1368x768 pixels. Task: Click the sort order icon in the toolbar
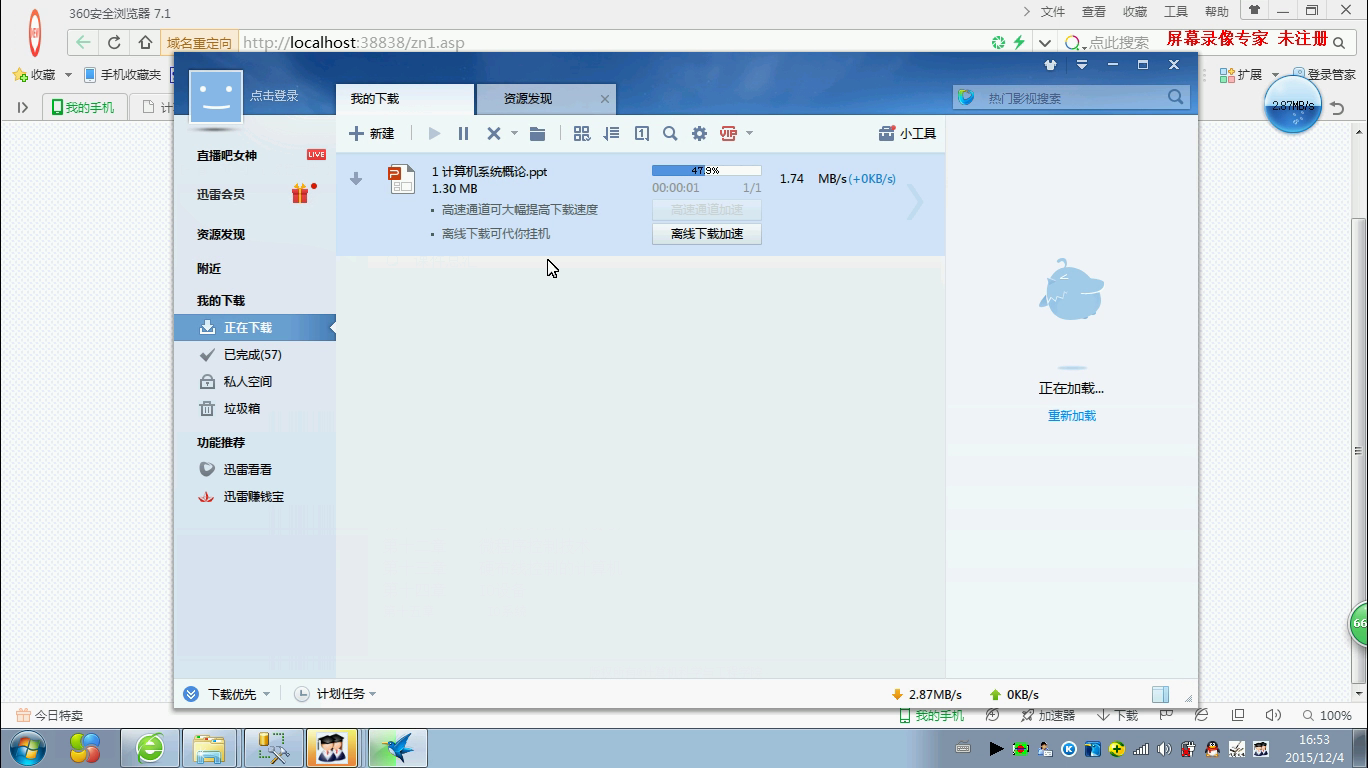[x=611, y=133]
